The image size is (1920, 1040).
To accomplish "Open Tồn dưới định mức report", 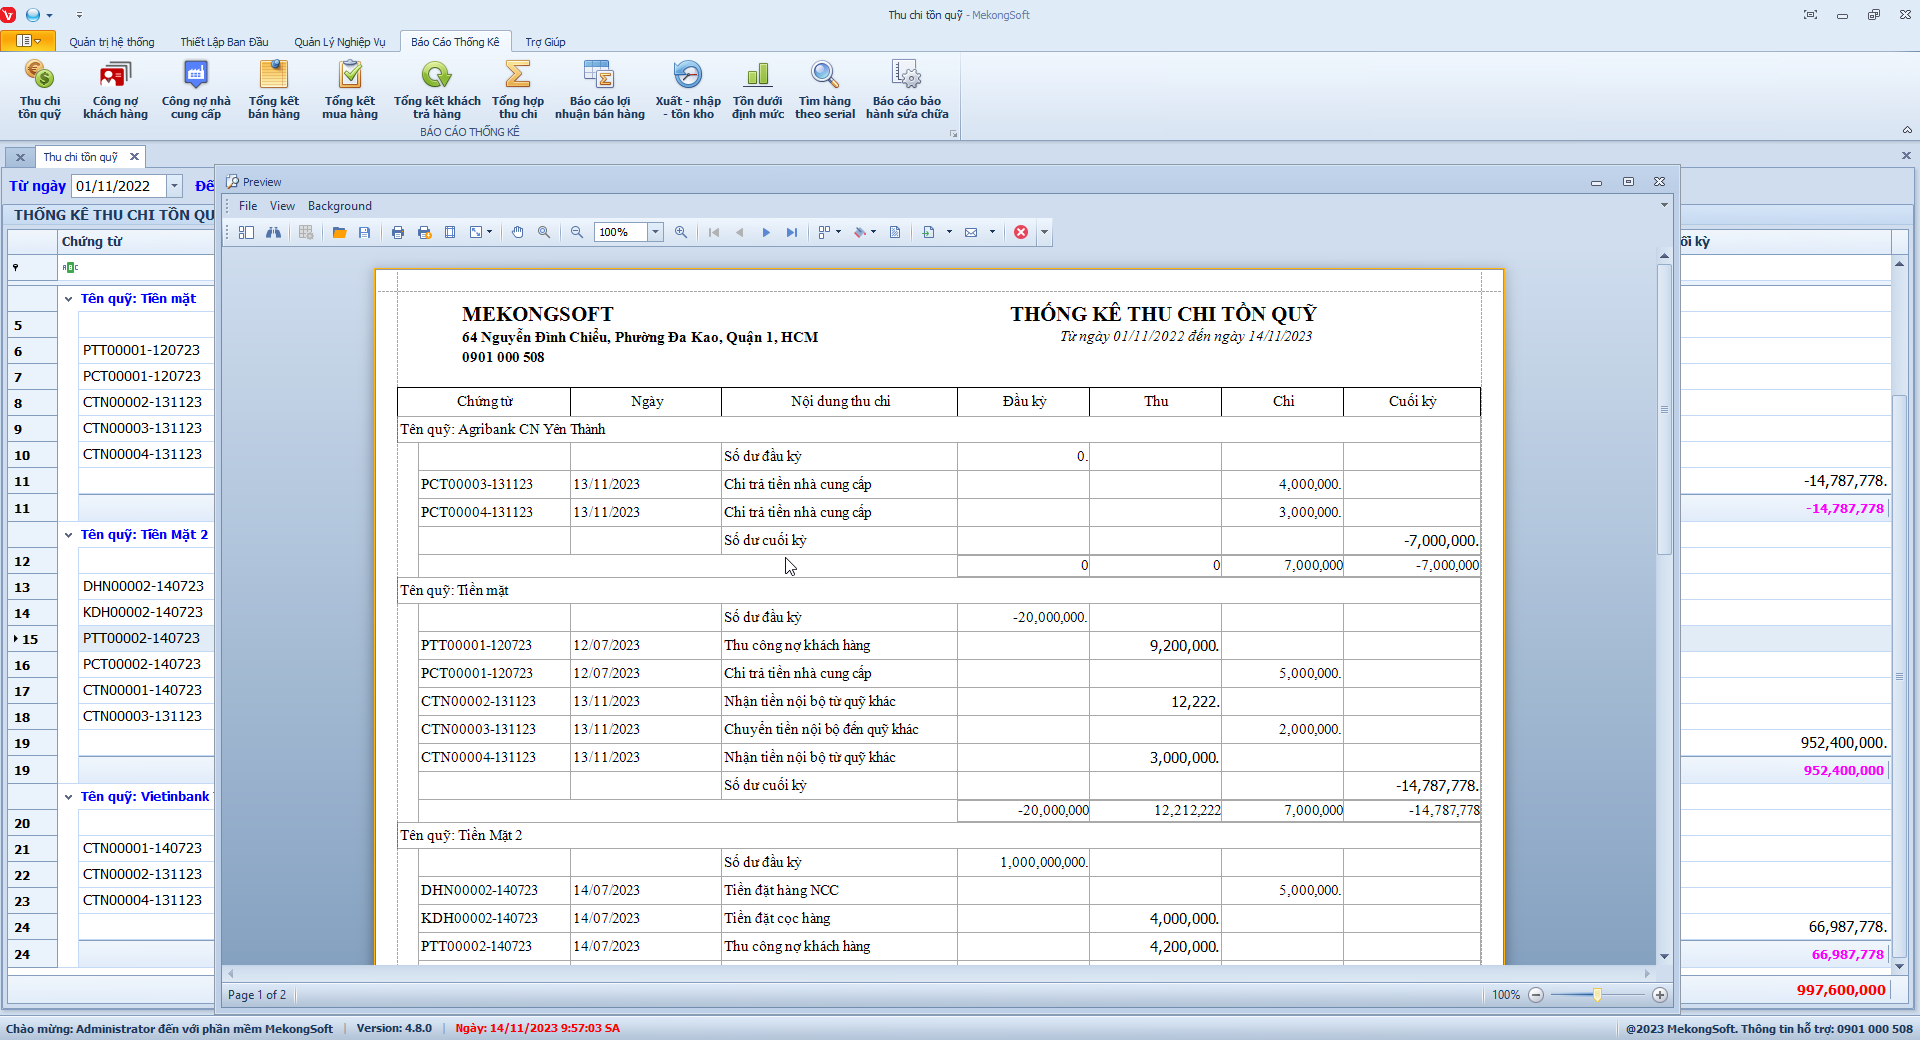I will [x=757, y=88].
